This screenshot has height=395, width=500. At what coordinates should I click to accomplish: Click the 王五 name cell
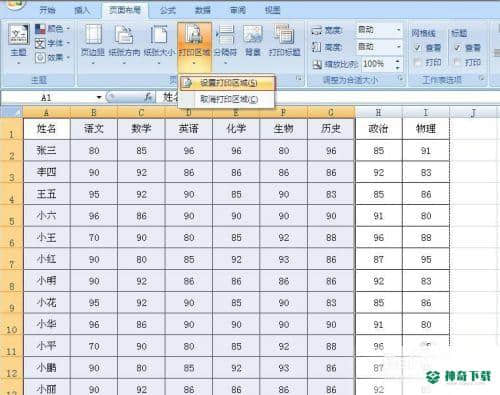(x=46, y=194)
